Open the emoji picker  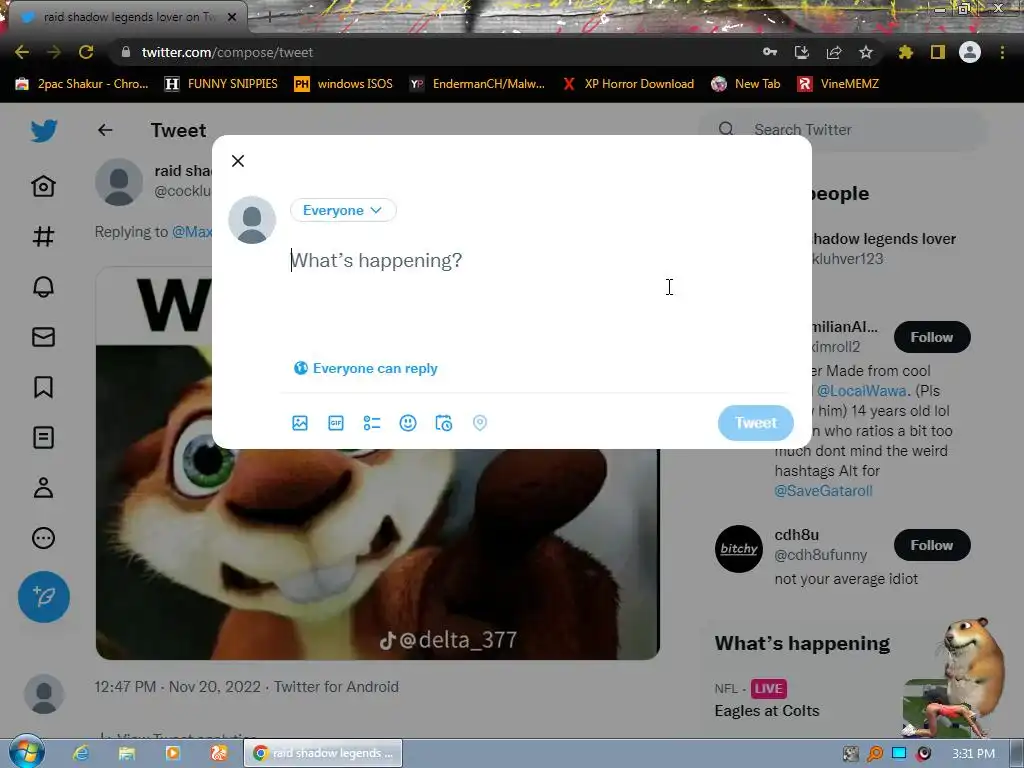click(x=408, y=423)
